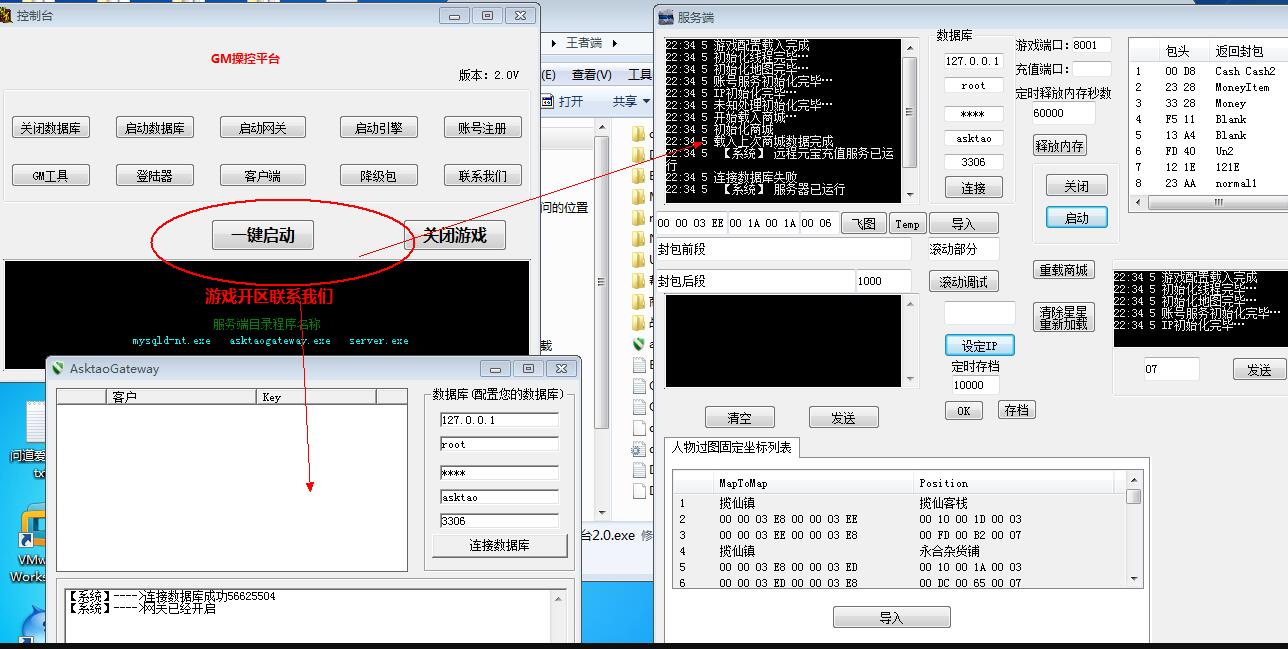The height and width of the screenshot is (649, 1288).
Task: Click the 客户 column header in AsktaoGateway
Action: click(180, 397)
